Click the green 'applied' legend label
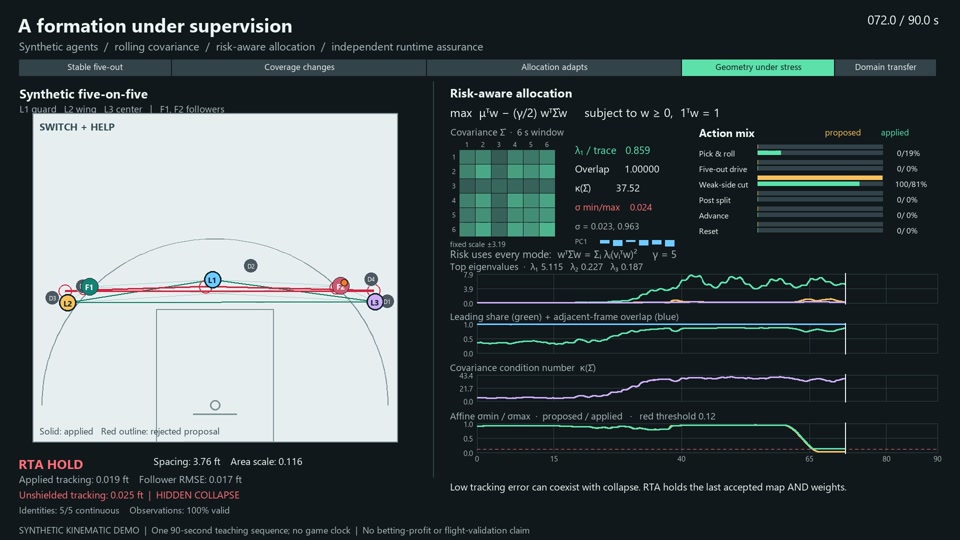960x540 pixels. [x=894, y=133]
